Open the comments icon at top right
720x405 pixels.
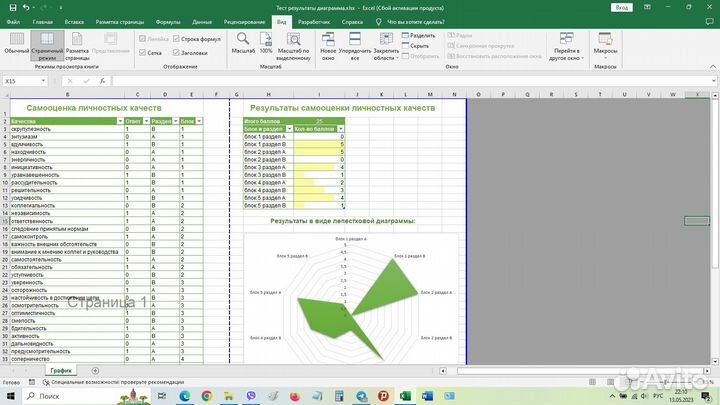point(709,22)
